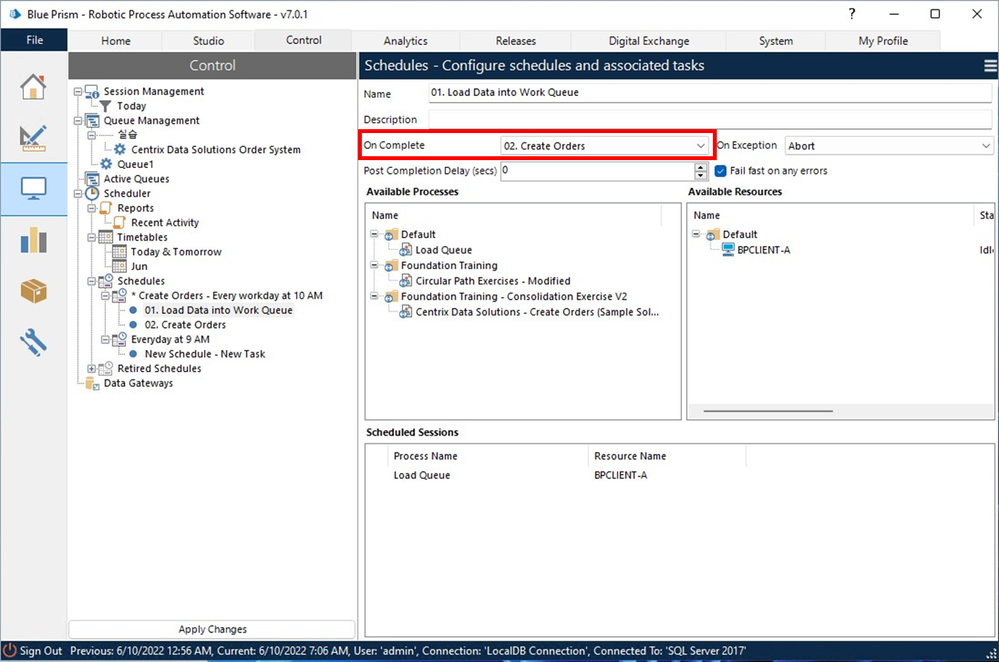Select Everyday at 9 AM schedule

coord(170,339)
